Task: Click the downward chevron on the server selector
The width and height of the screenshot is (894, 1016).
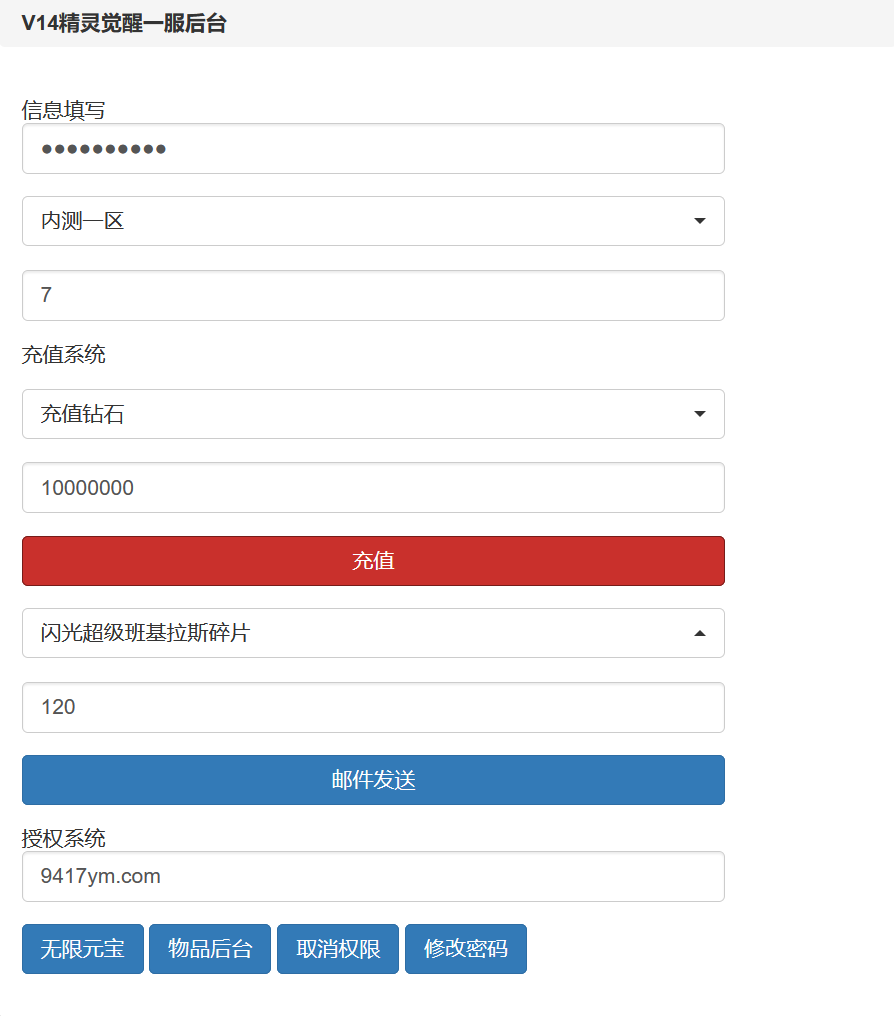Action: pyautogui.click(x=699, y=221)
